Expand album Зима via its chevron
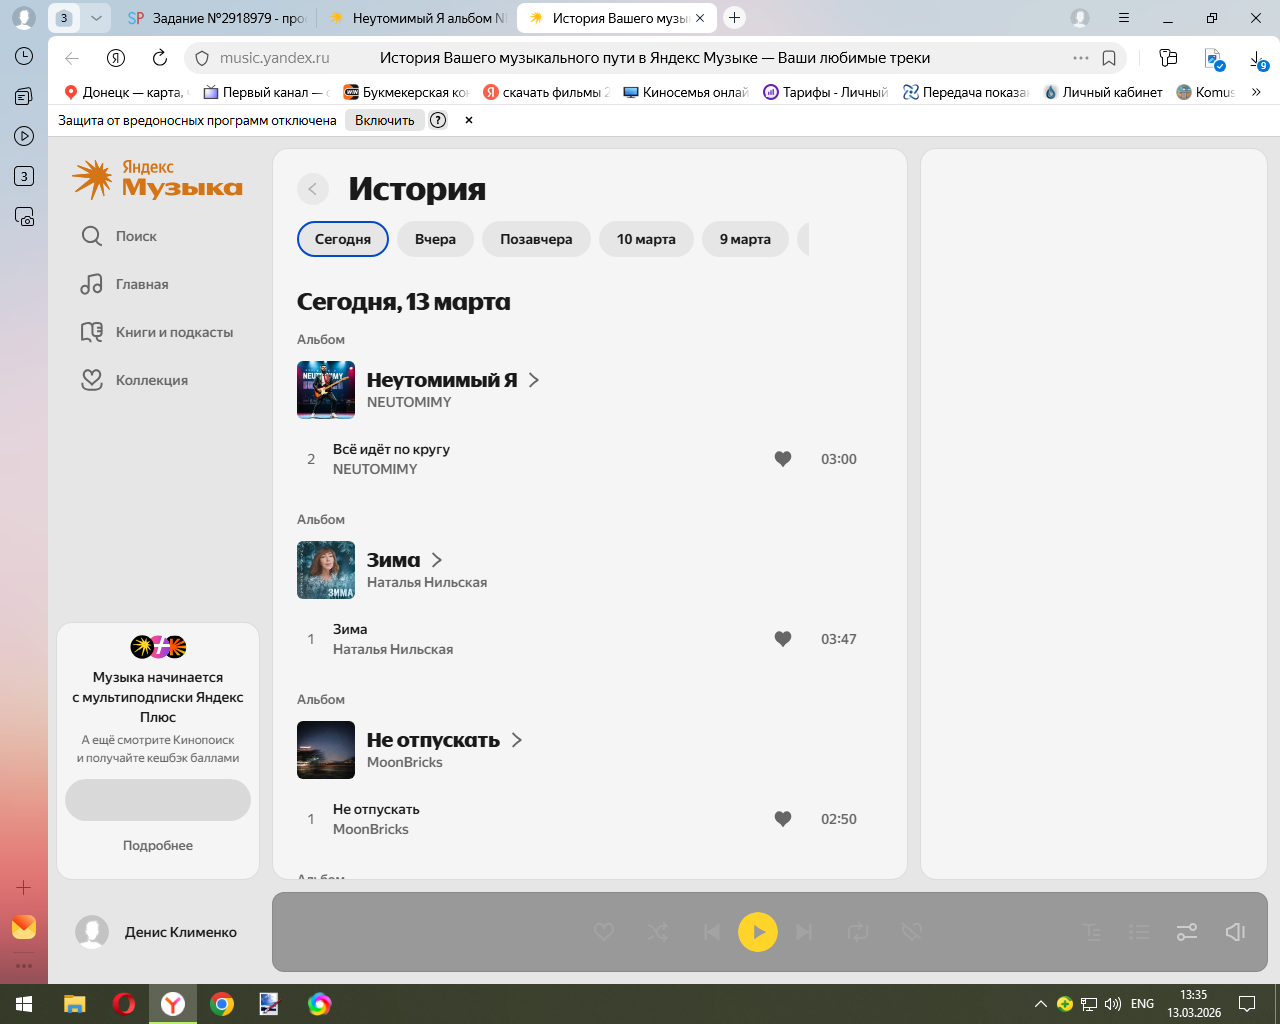Viewport: 1280px width, 1024px height. click(437, 560)
